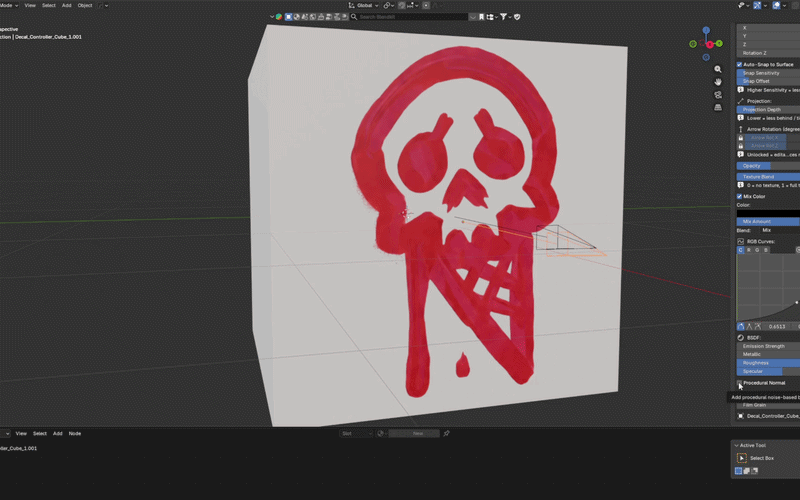This screenshot has width=800, height=500.
Task: Click the zoom magnifier viewport icon
Action: tap(718, 69)
